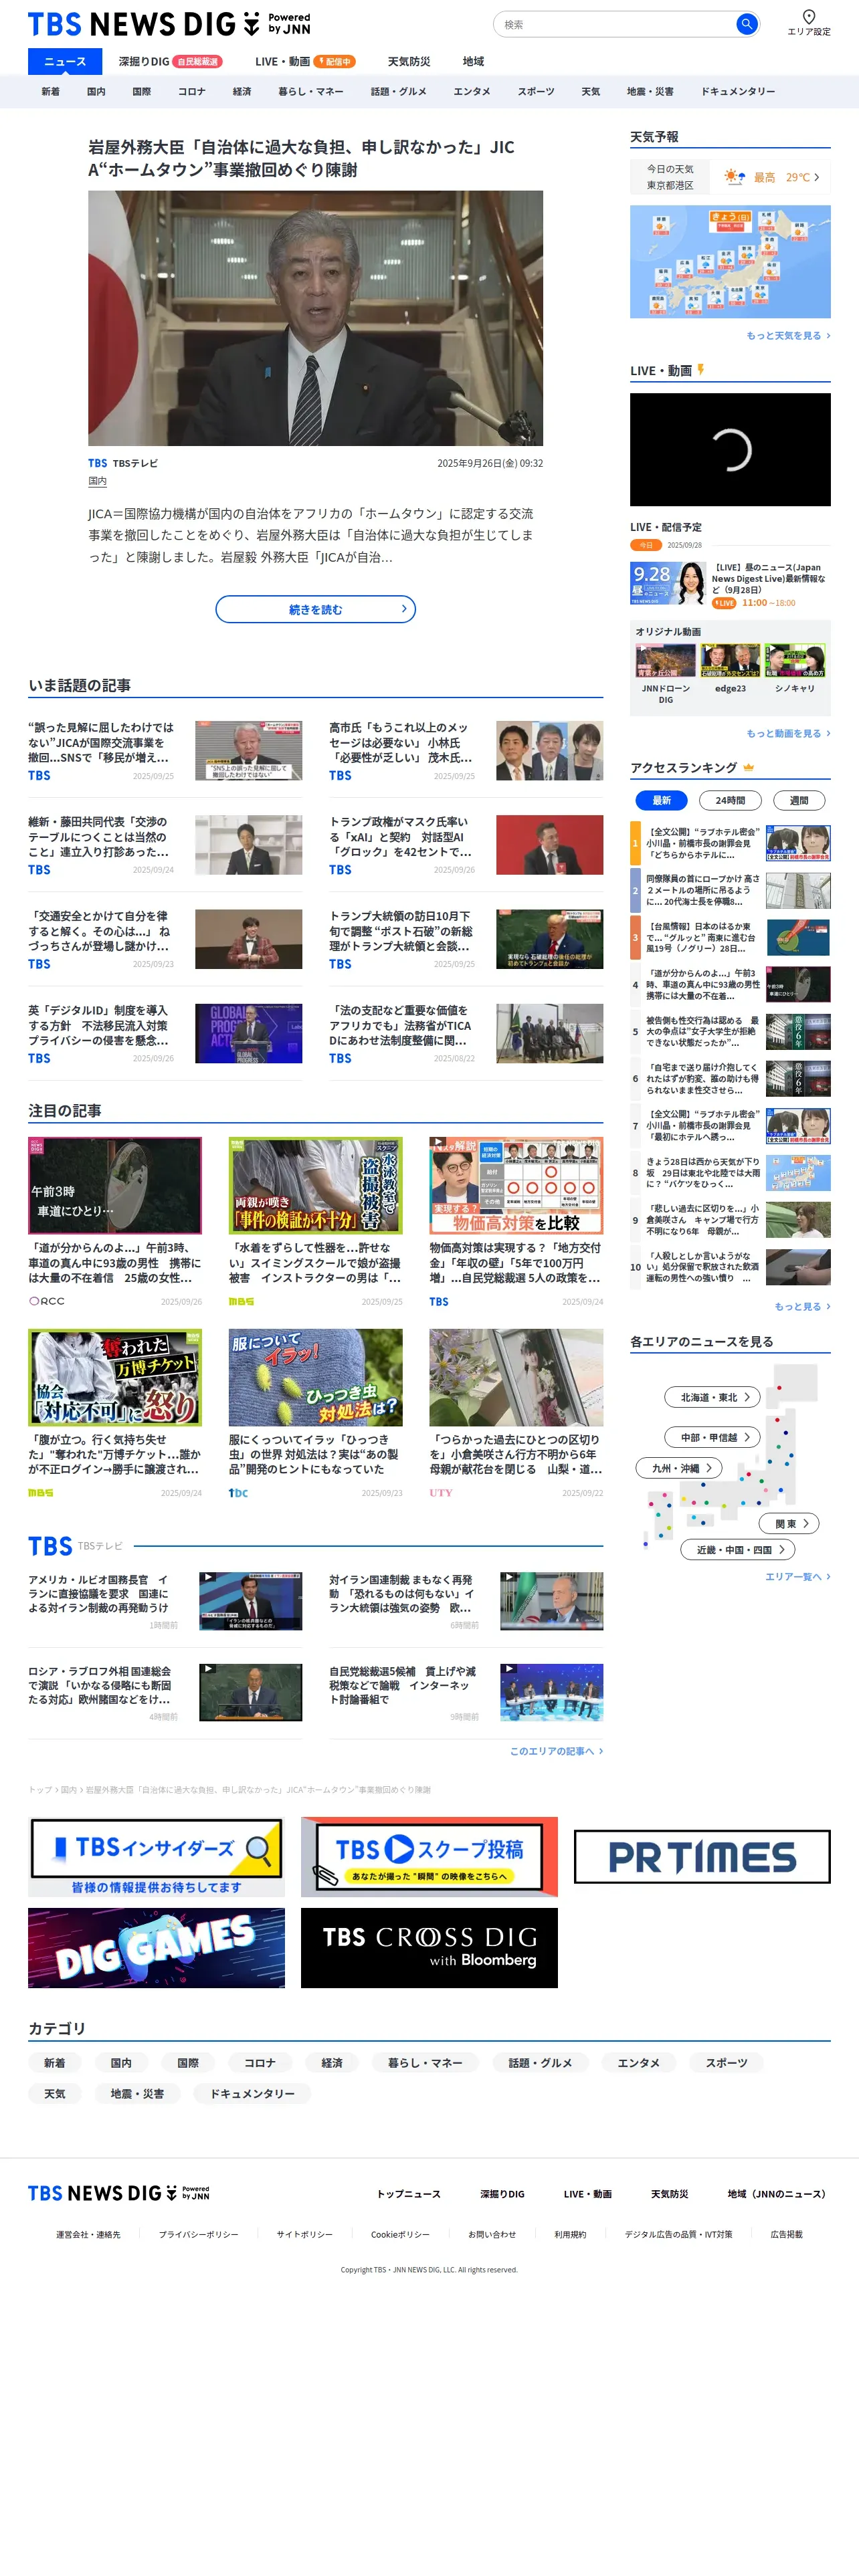Click このエリアの記事へ link
The image size is (859, 2576).
click(x=556, y=1751)
